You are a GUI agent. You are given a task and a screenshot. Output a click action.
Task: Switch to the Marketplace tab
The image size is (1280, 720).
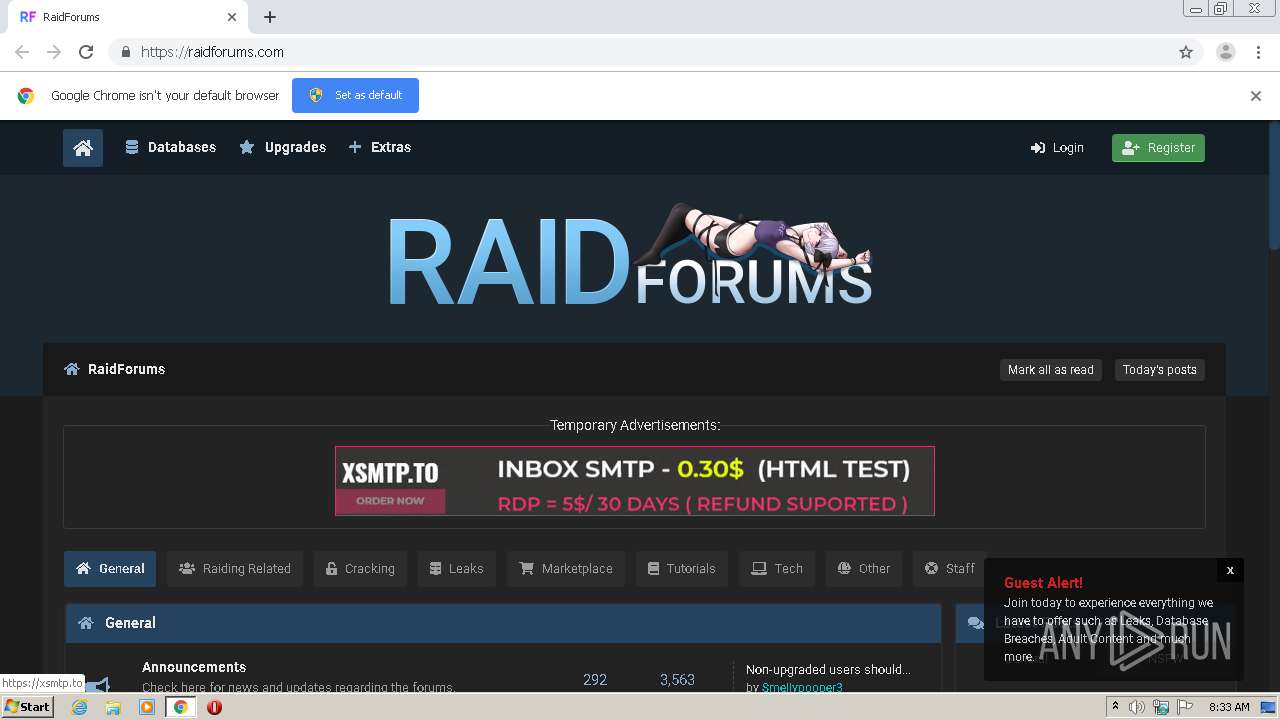[x=566, y=568]
